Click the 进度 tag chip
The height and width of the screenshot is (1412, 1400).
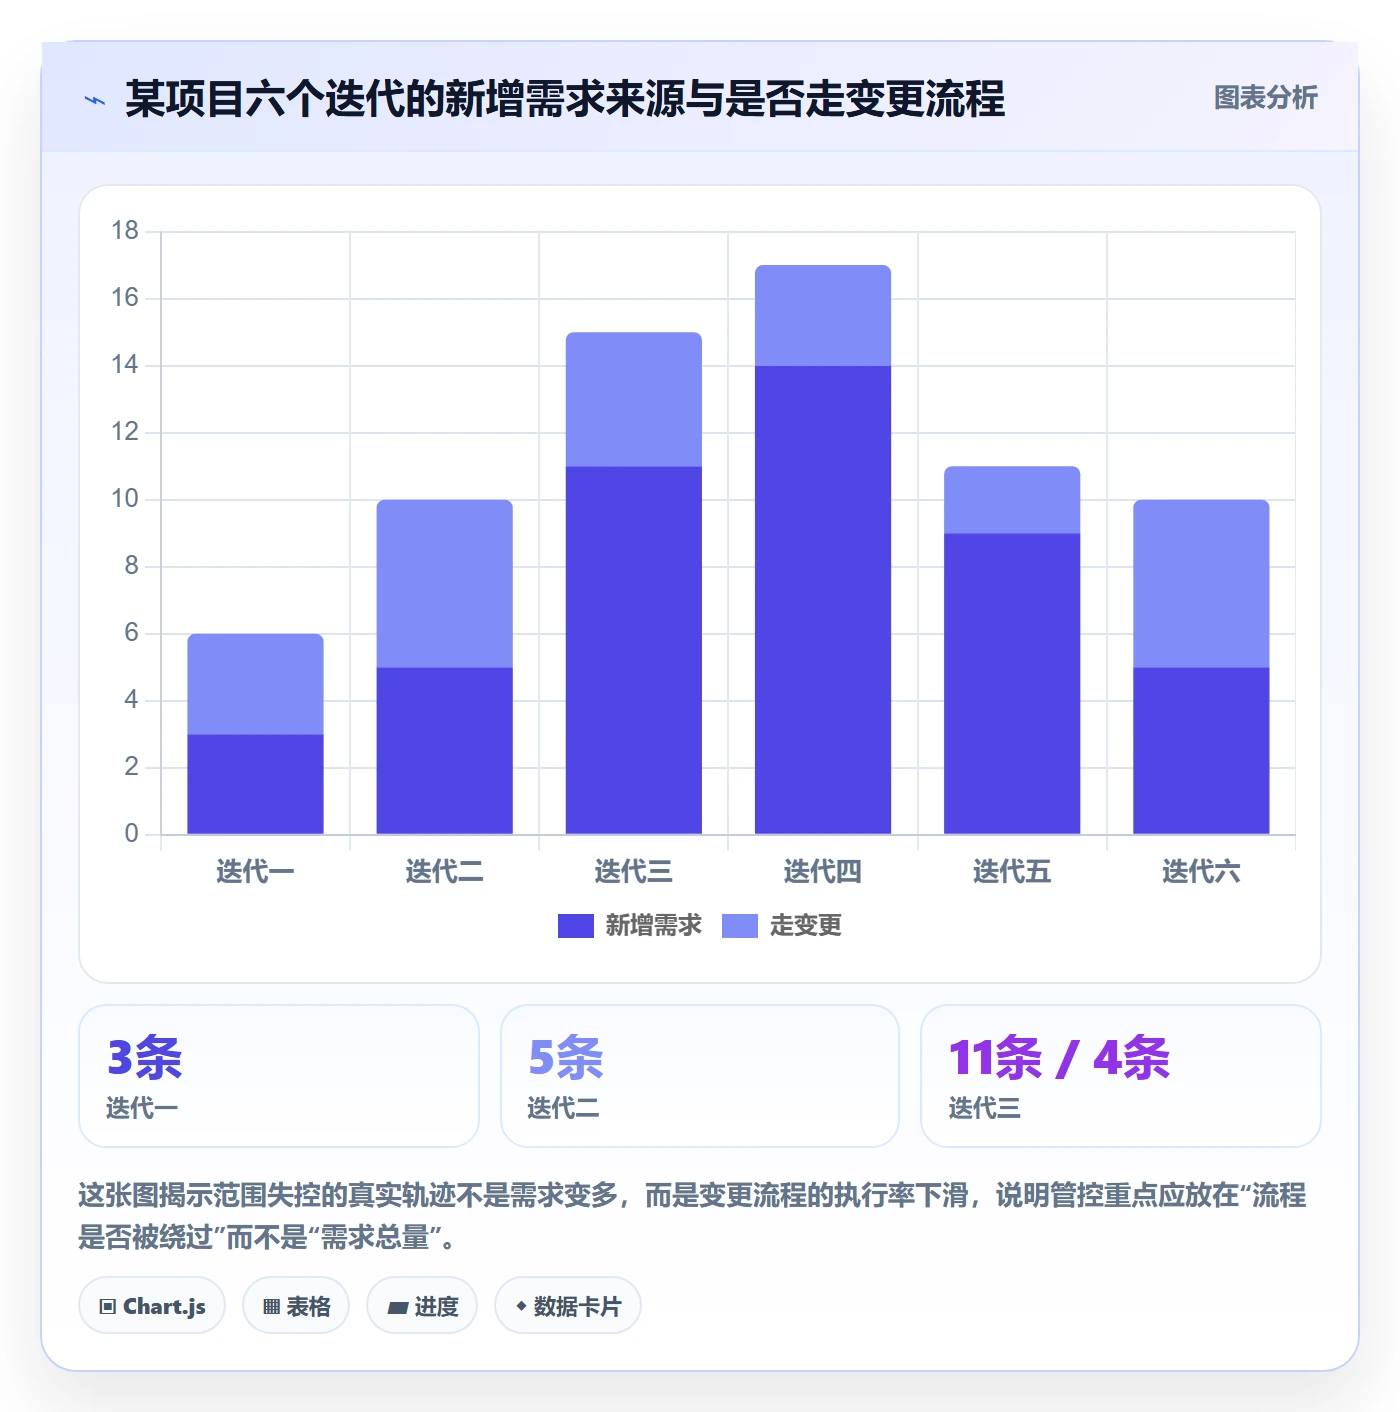pos(422,1306)
